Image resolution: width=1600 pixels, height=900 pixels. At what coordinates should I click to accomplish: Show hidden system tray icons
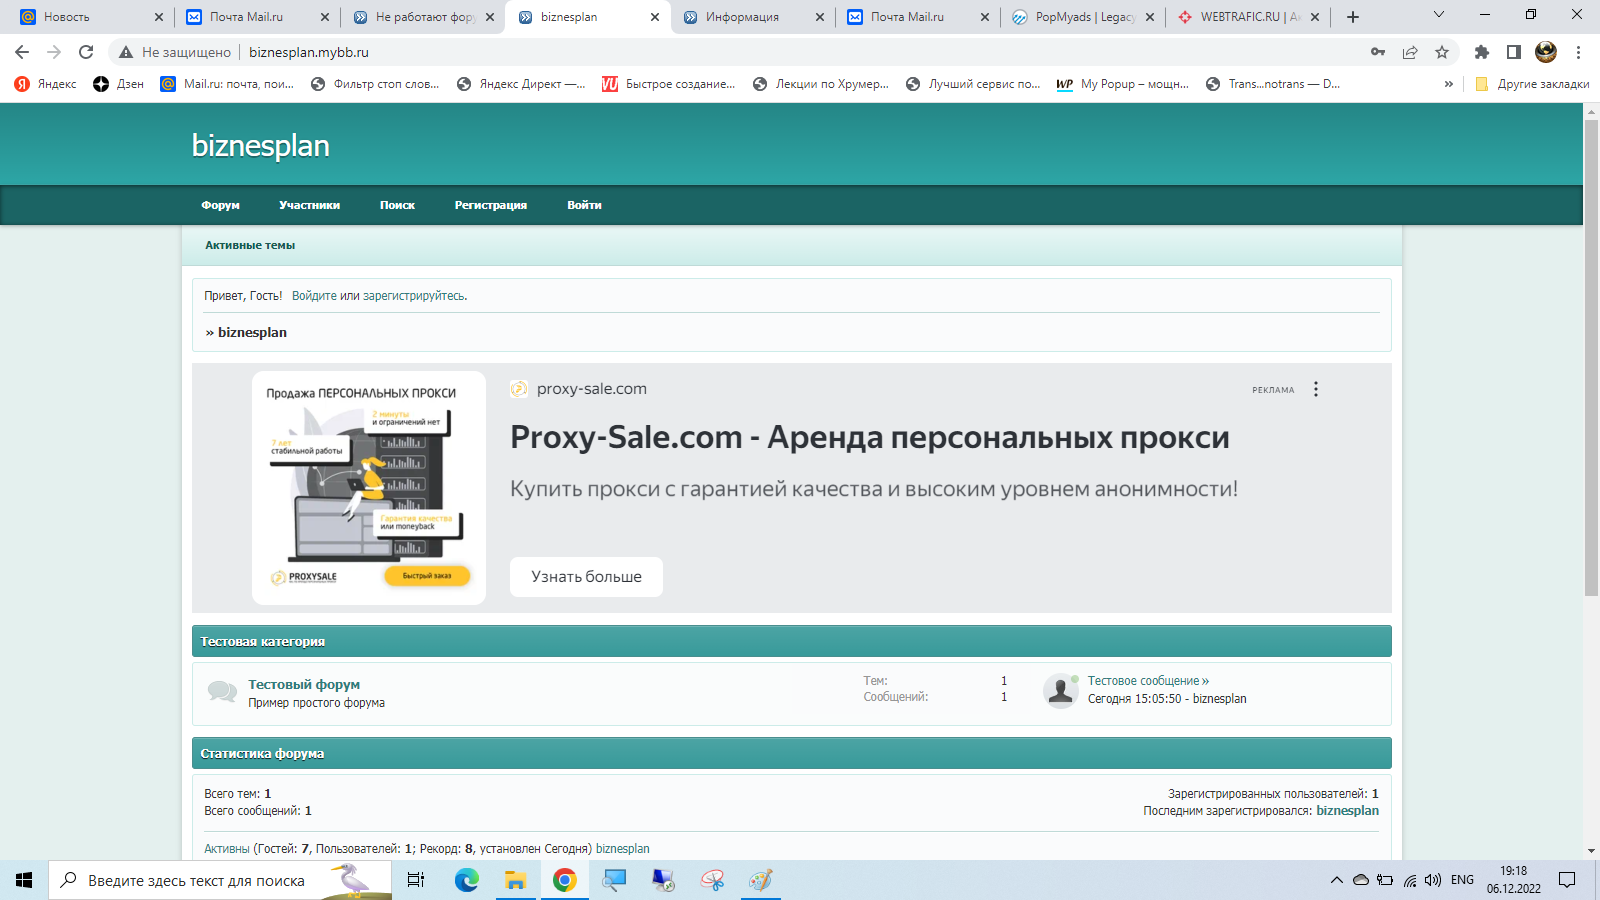coord(1336,880)
